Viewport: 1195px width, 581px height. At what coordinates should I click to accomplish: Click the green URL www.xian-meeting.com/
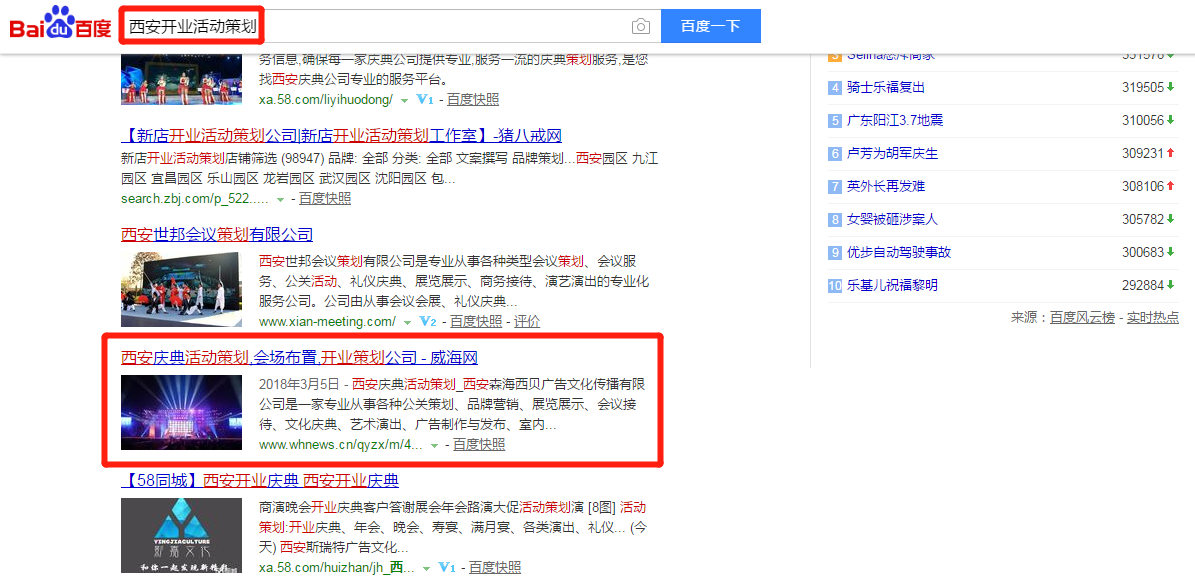point(328,321)
